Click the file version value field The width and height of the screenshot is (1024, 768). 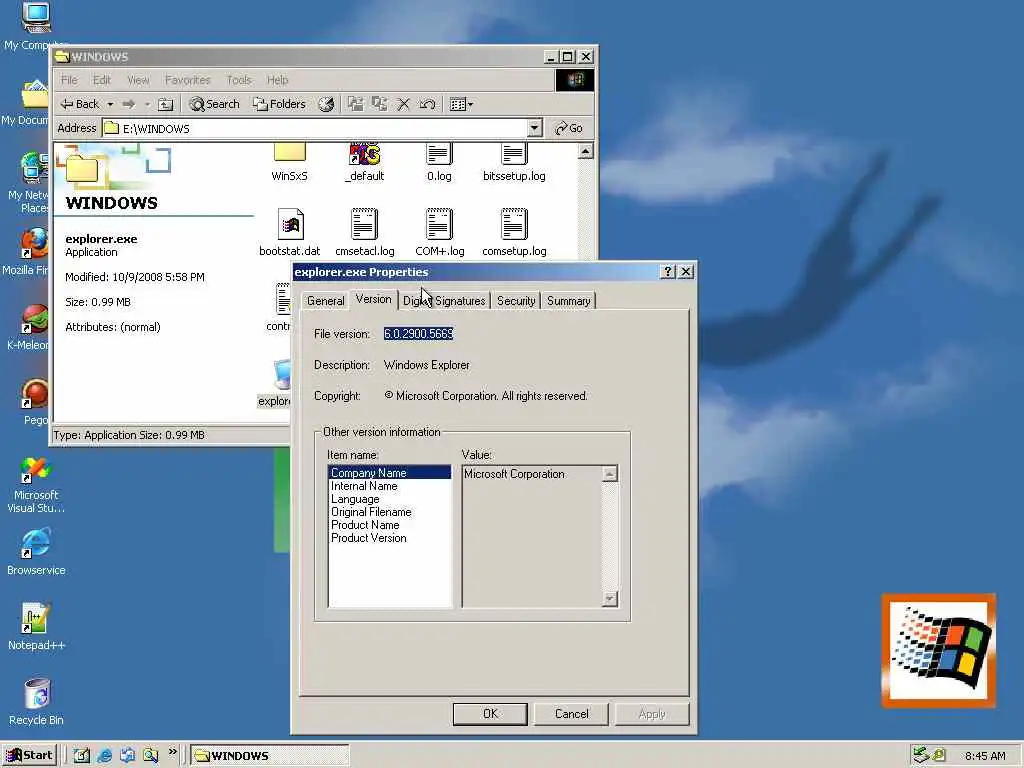[x=419, y=334]
